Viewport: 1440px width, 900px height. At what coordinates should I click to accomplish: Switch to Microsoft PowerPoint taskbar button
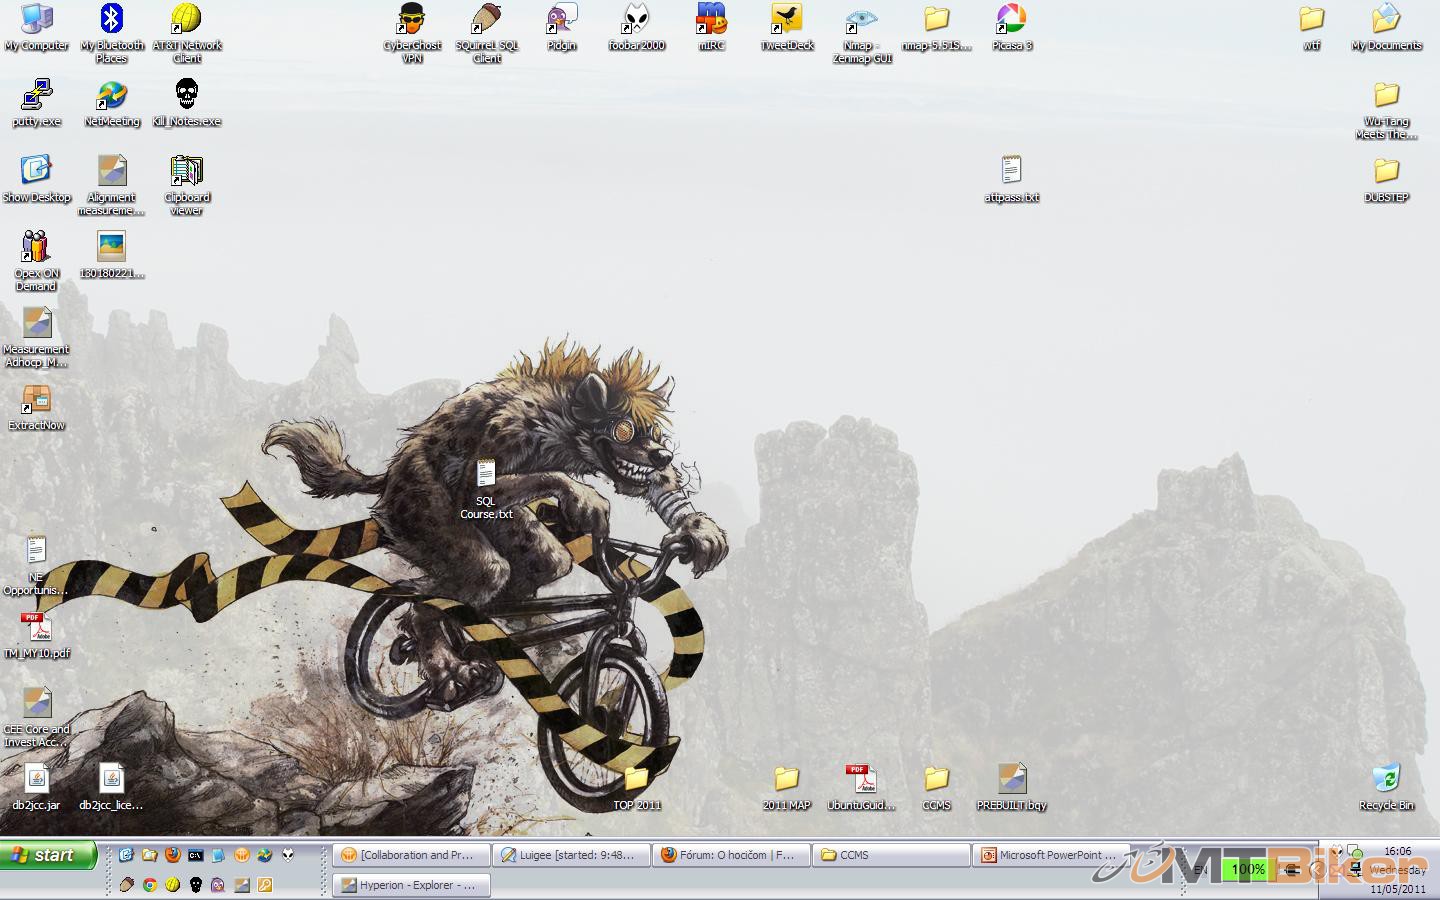(1050, 855)
